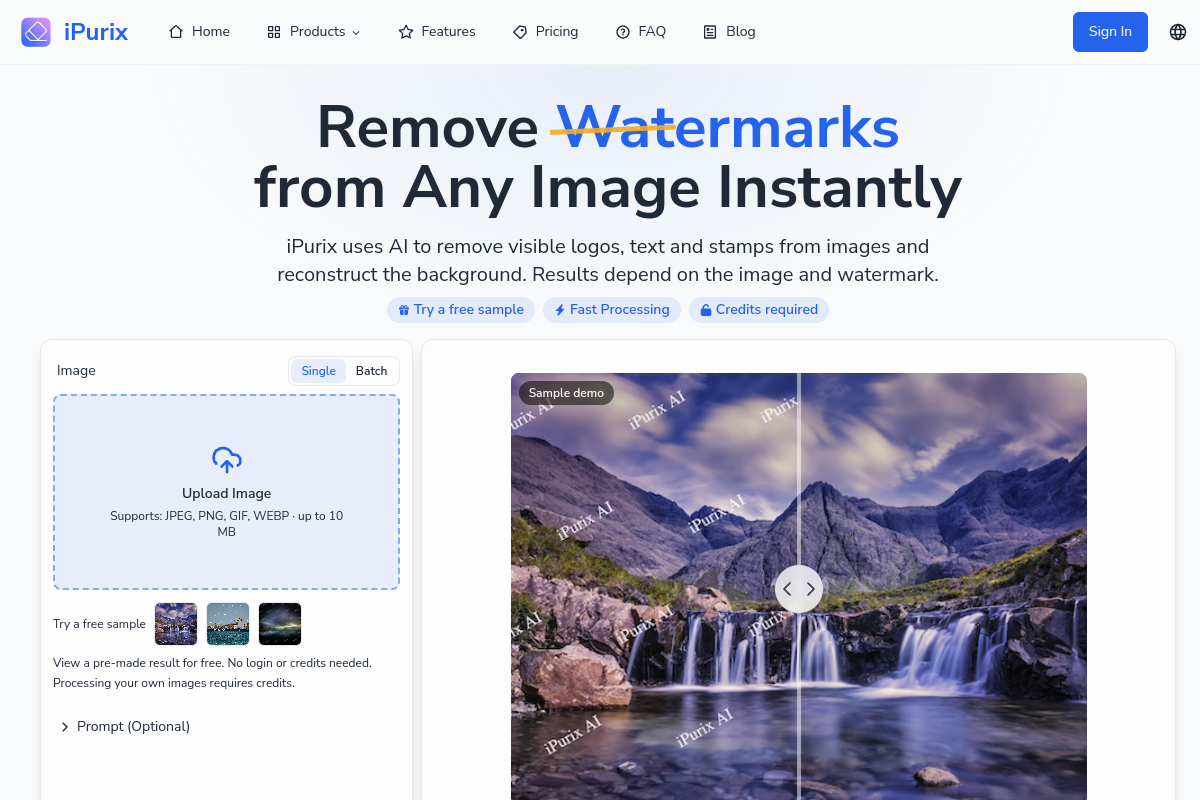Open the Products menu
The height and width of the screenshot is (800, 1200).
tap(314, 32)
